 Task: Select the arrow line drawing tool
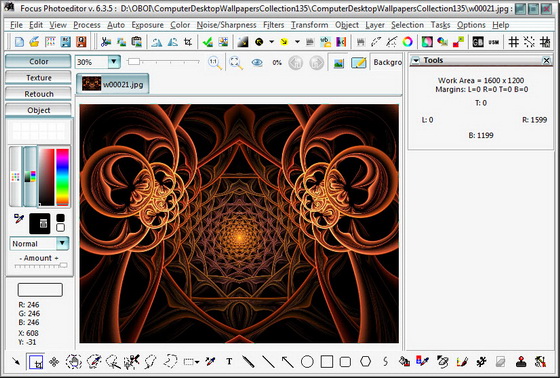[x=287, y=362]
